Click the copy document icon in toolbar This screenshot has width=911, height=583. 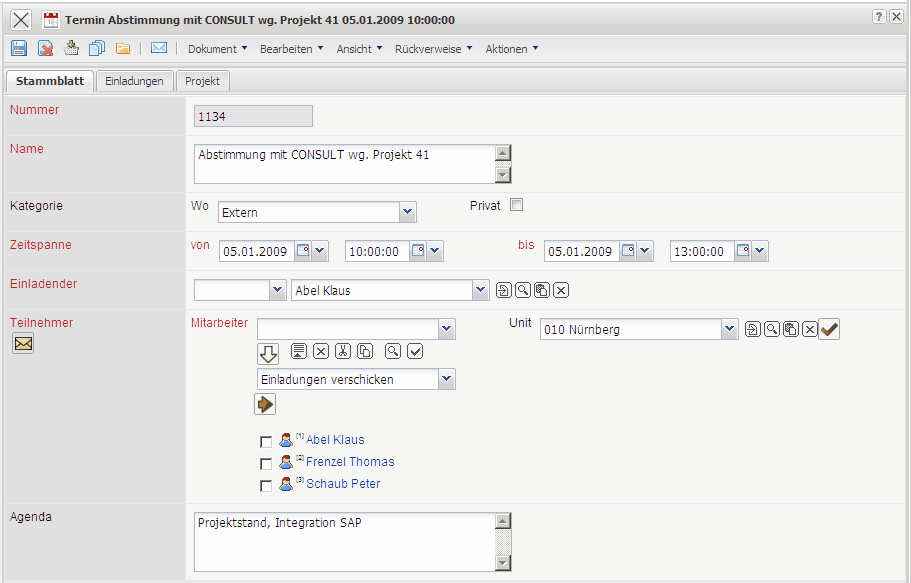point(96,48)
